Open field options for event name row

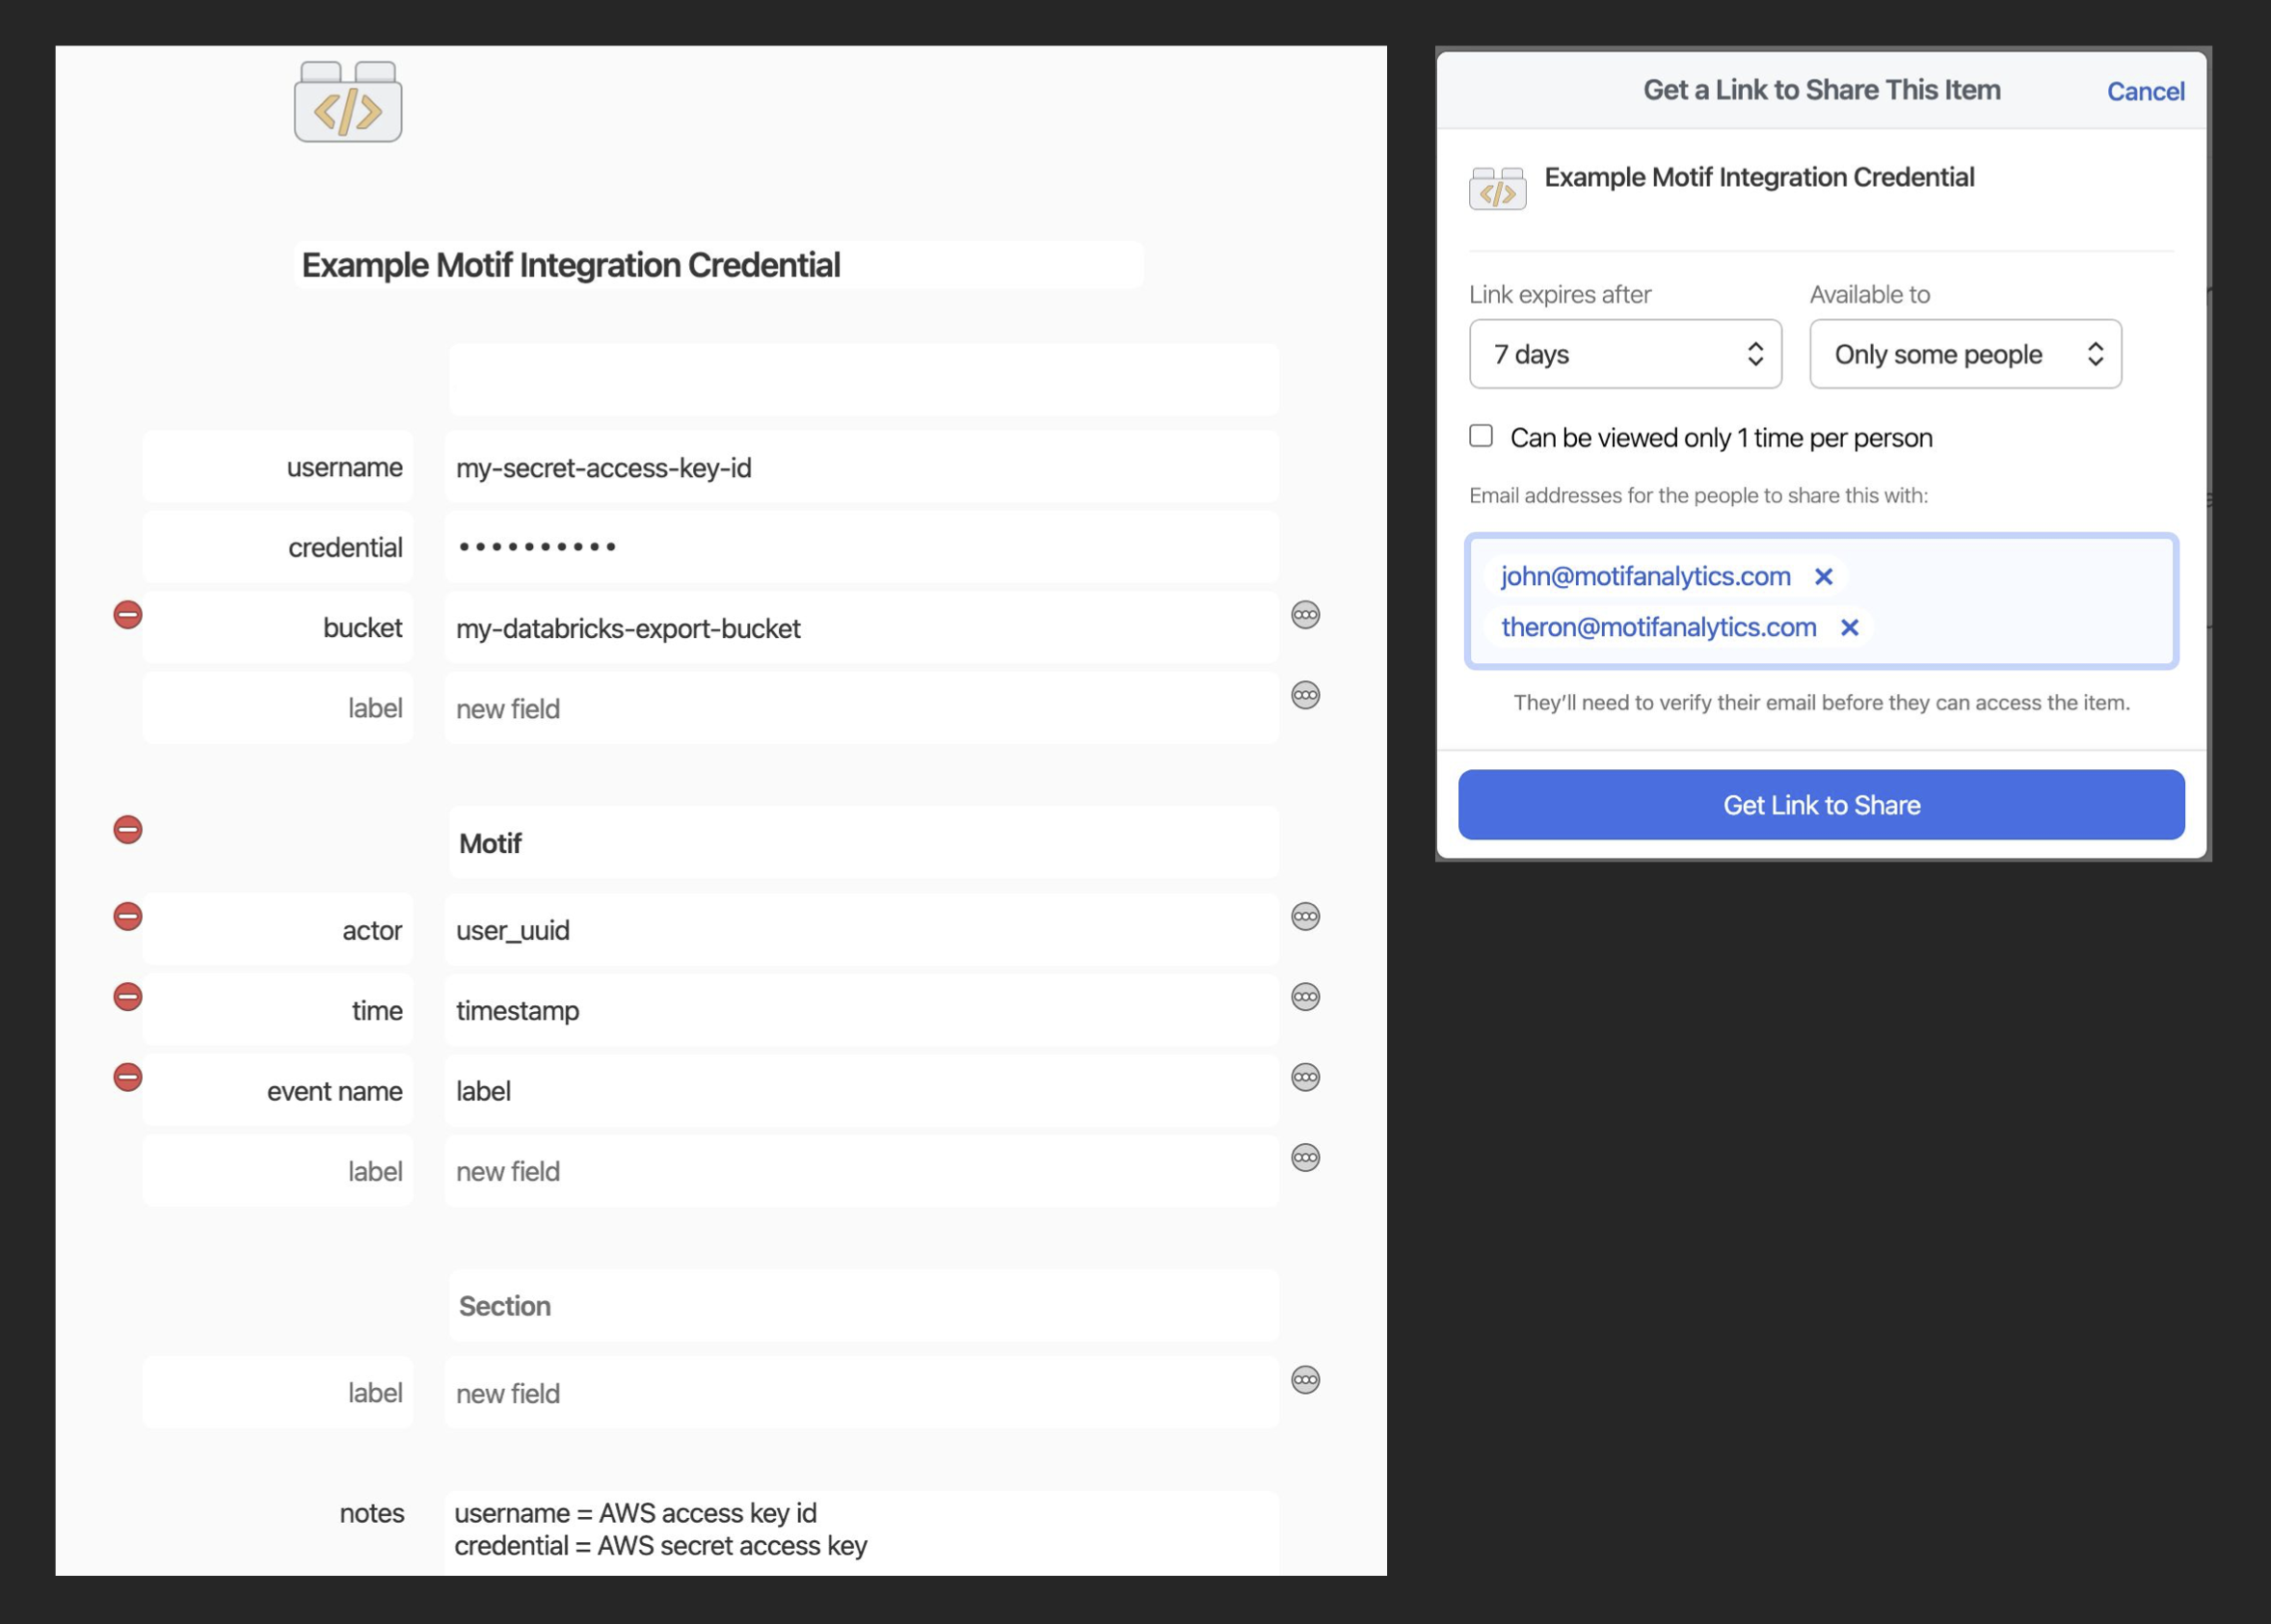tap(1305, 1077)
